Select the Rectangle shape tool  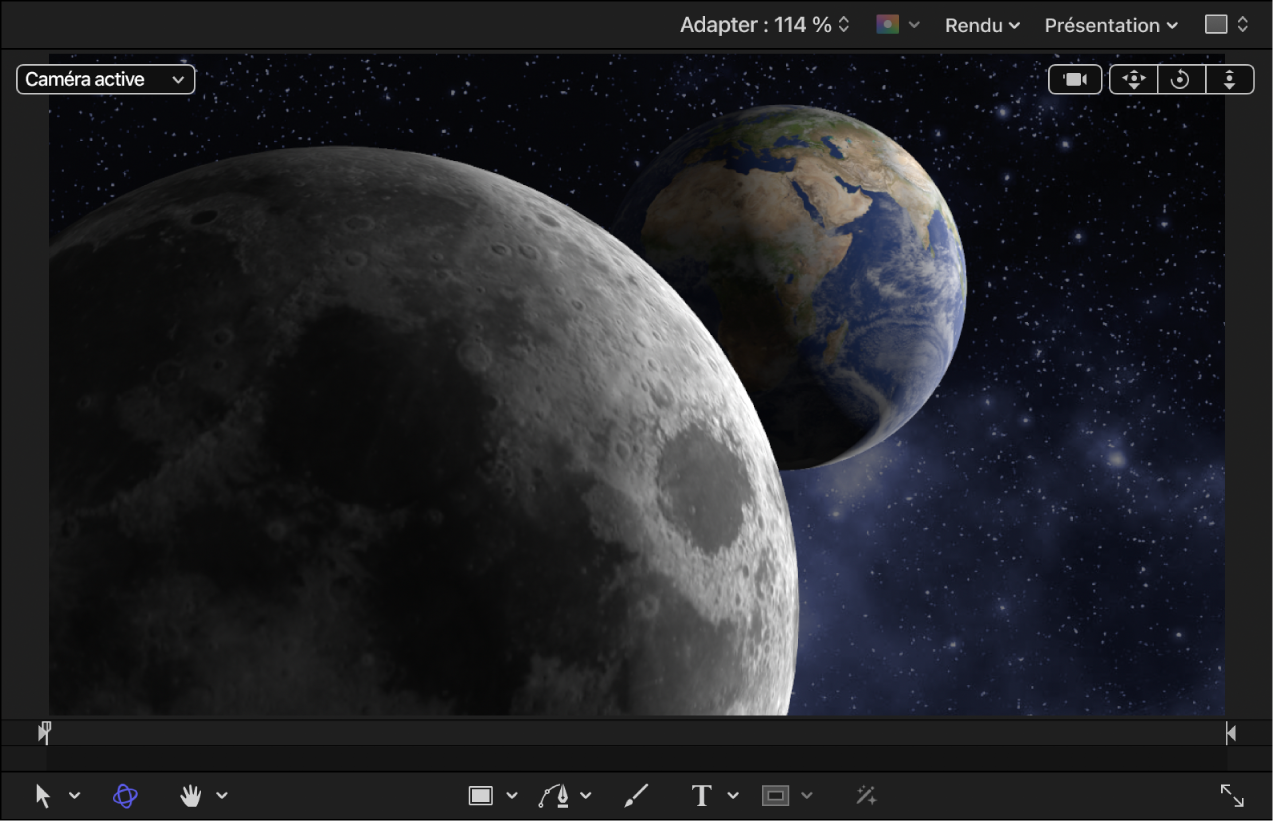pyautogui.click(x=481, y=795)
